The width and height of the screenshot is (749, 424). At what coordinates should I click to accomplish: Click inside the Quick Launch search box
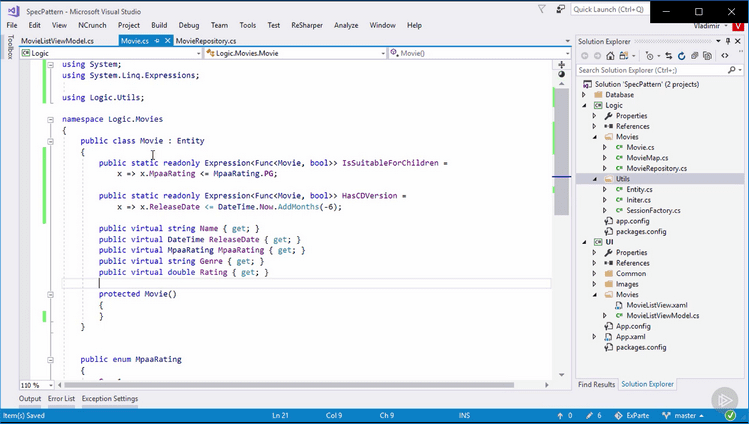tap(609, 10)
